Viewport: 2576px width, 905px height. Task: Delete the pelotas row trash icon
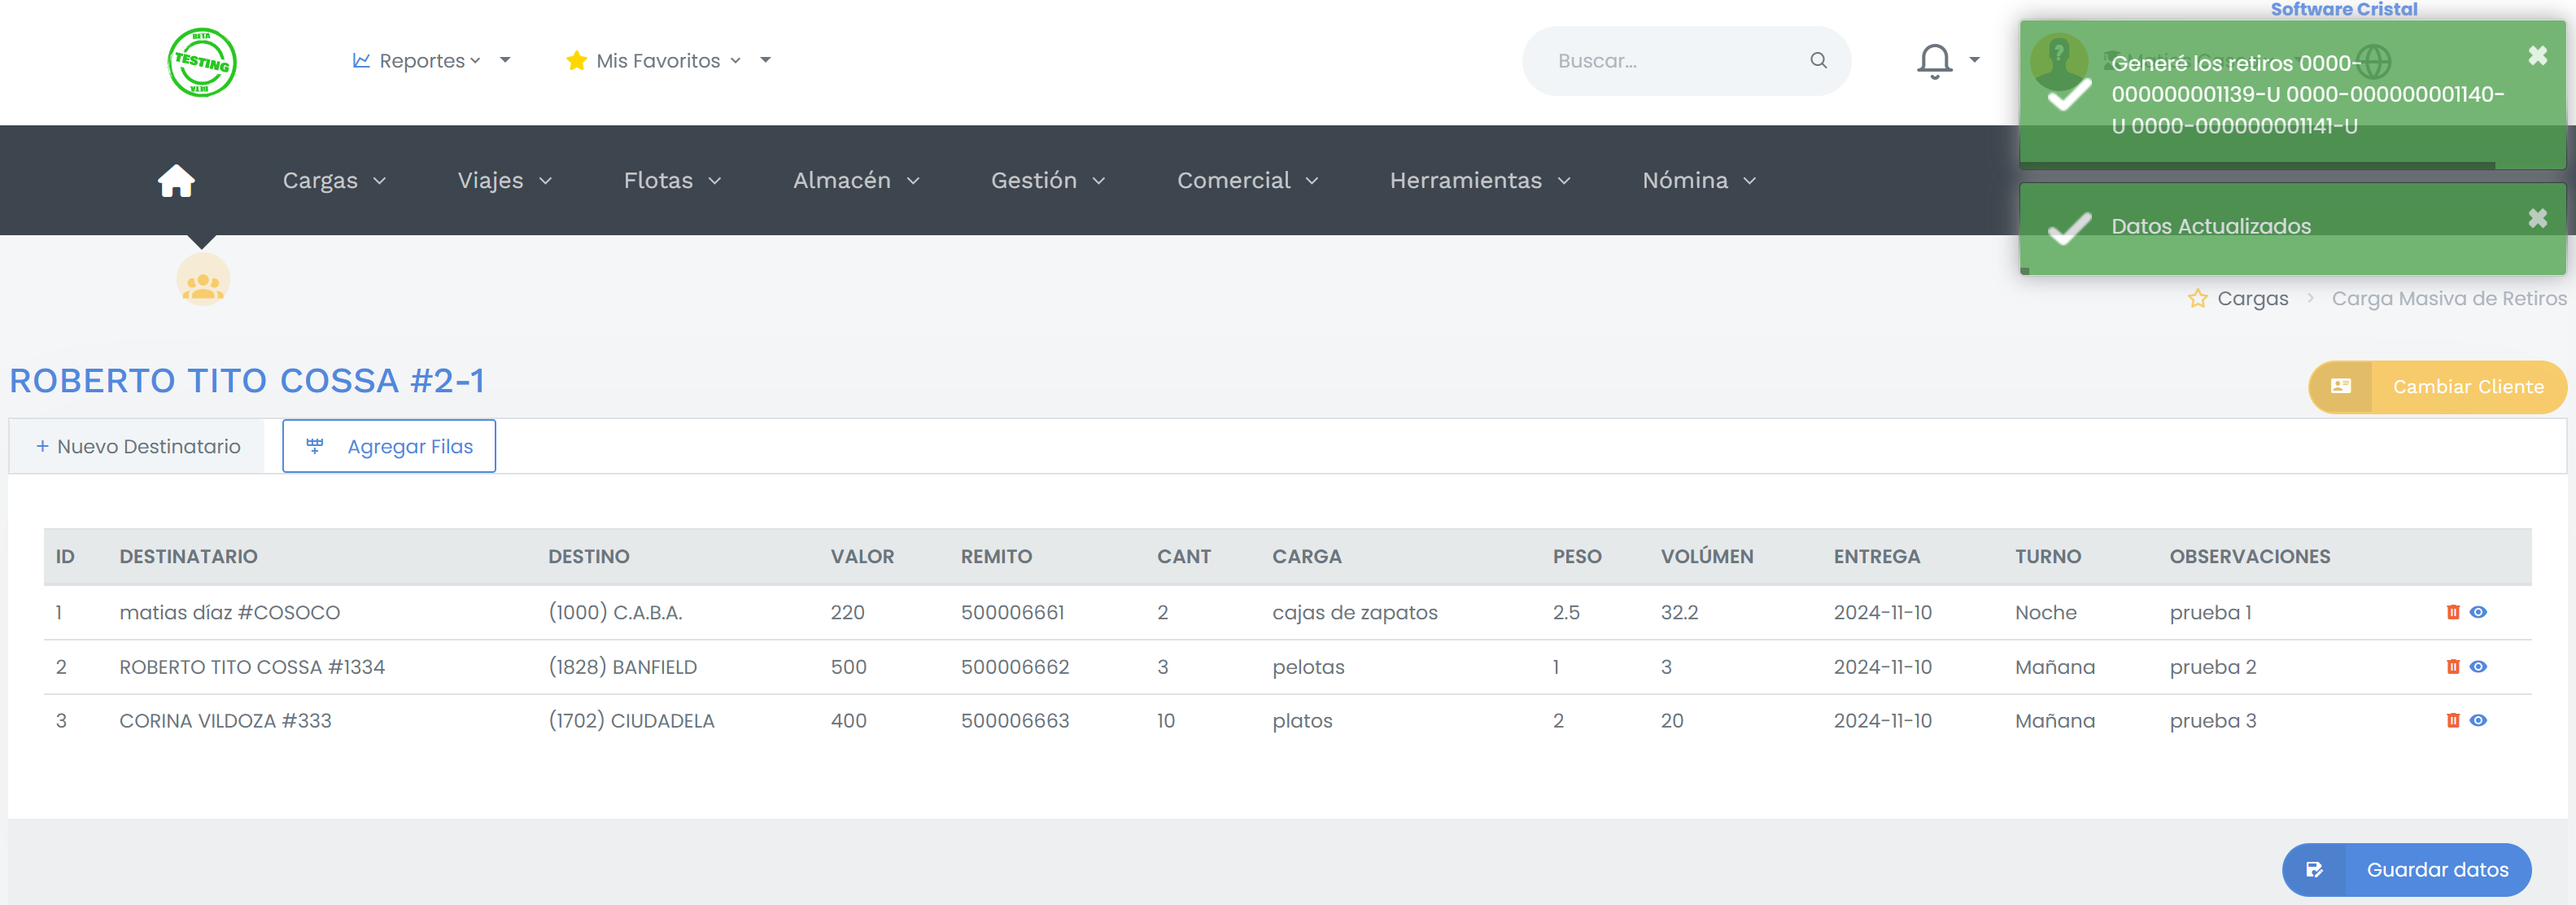click(2452, 667)
